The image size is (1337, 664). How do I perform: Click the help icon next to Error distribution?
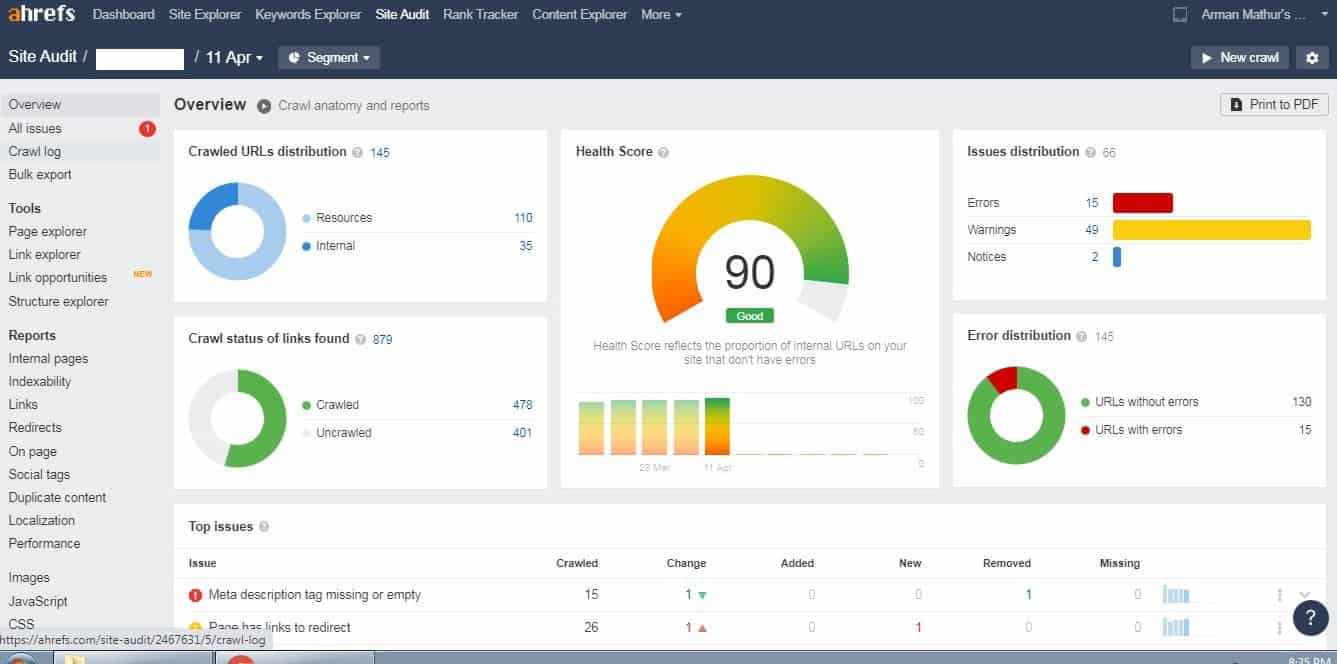1081,336
